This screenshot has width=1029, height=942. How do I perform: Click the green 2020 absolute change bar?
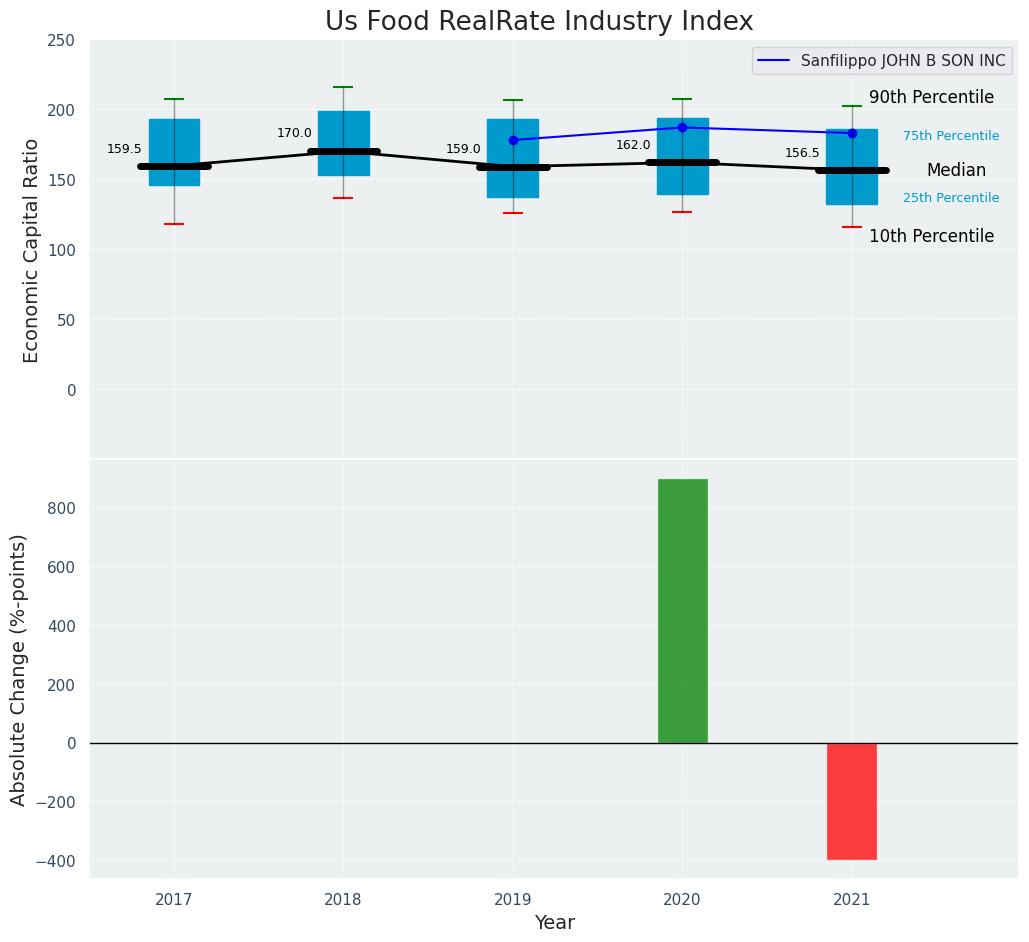(x=682, y=611)
